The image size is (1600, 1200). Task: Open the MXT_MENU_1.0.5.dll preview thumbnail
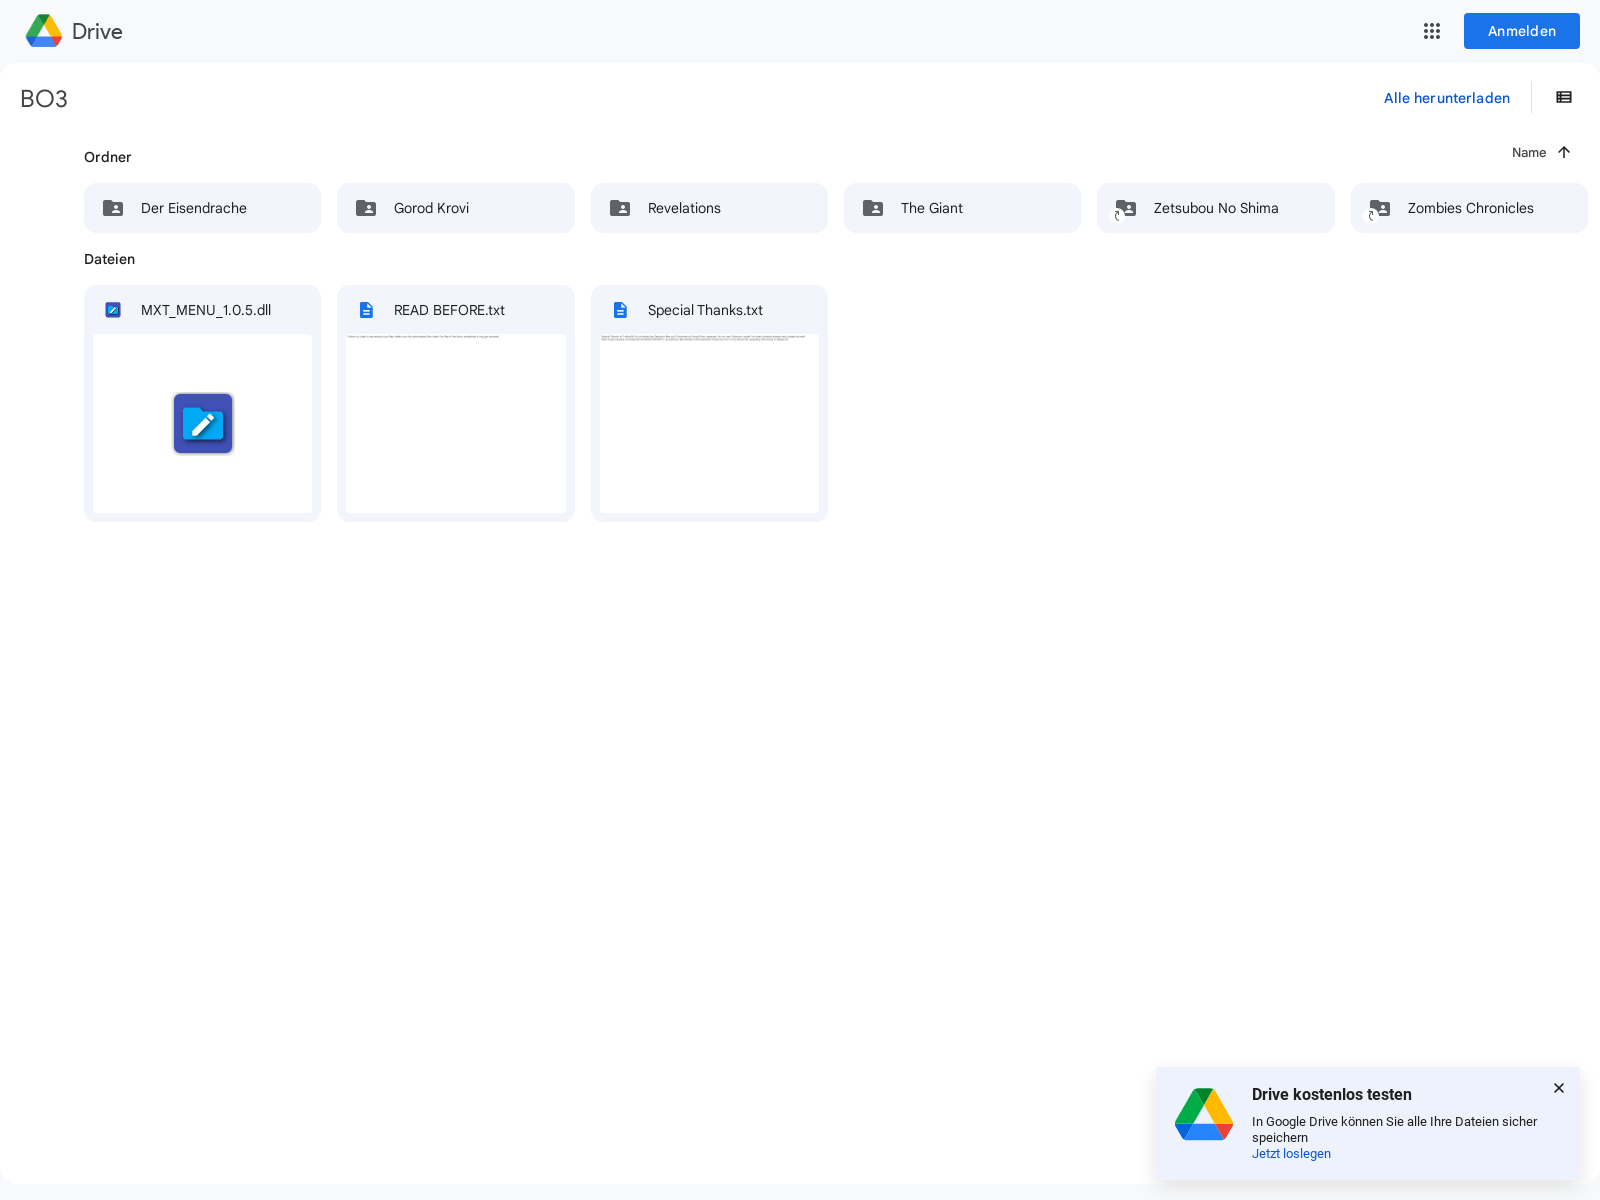(x=202, y=423)
